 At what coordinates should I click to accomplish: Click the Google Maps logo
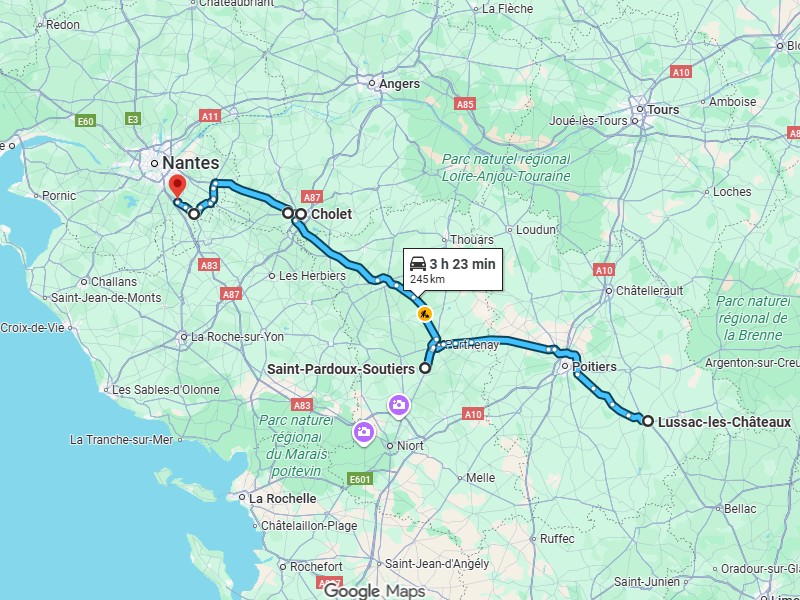[374, 591]
